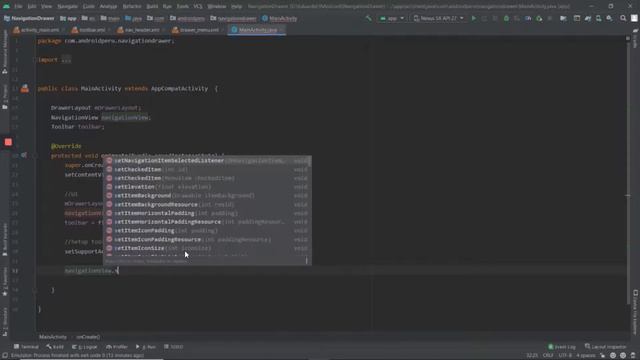Choose setItemHorizontalPadding(int padding) suggestion
This screenshot has height=360, width=640.
coord(207,213)
